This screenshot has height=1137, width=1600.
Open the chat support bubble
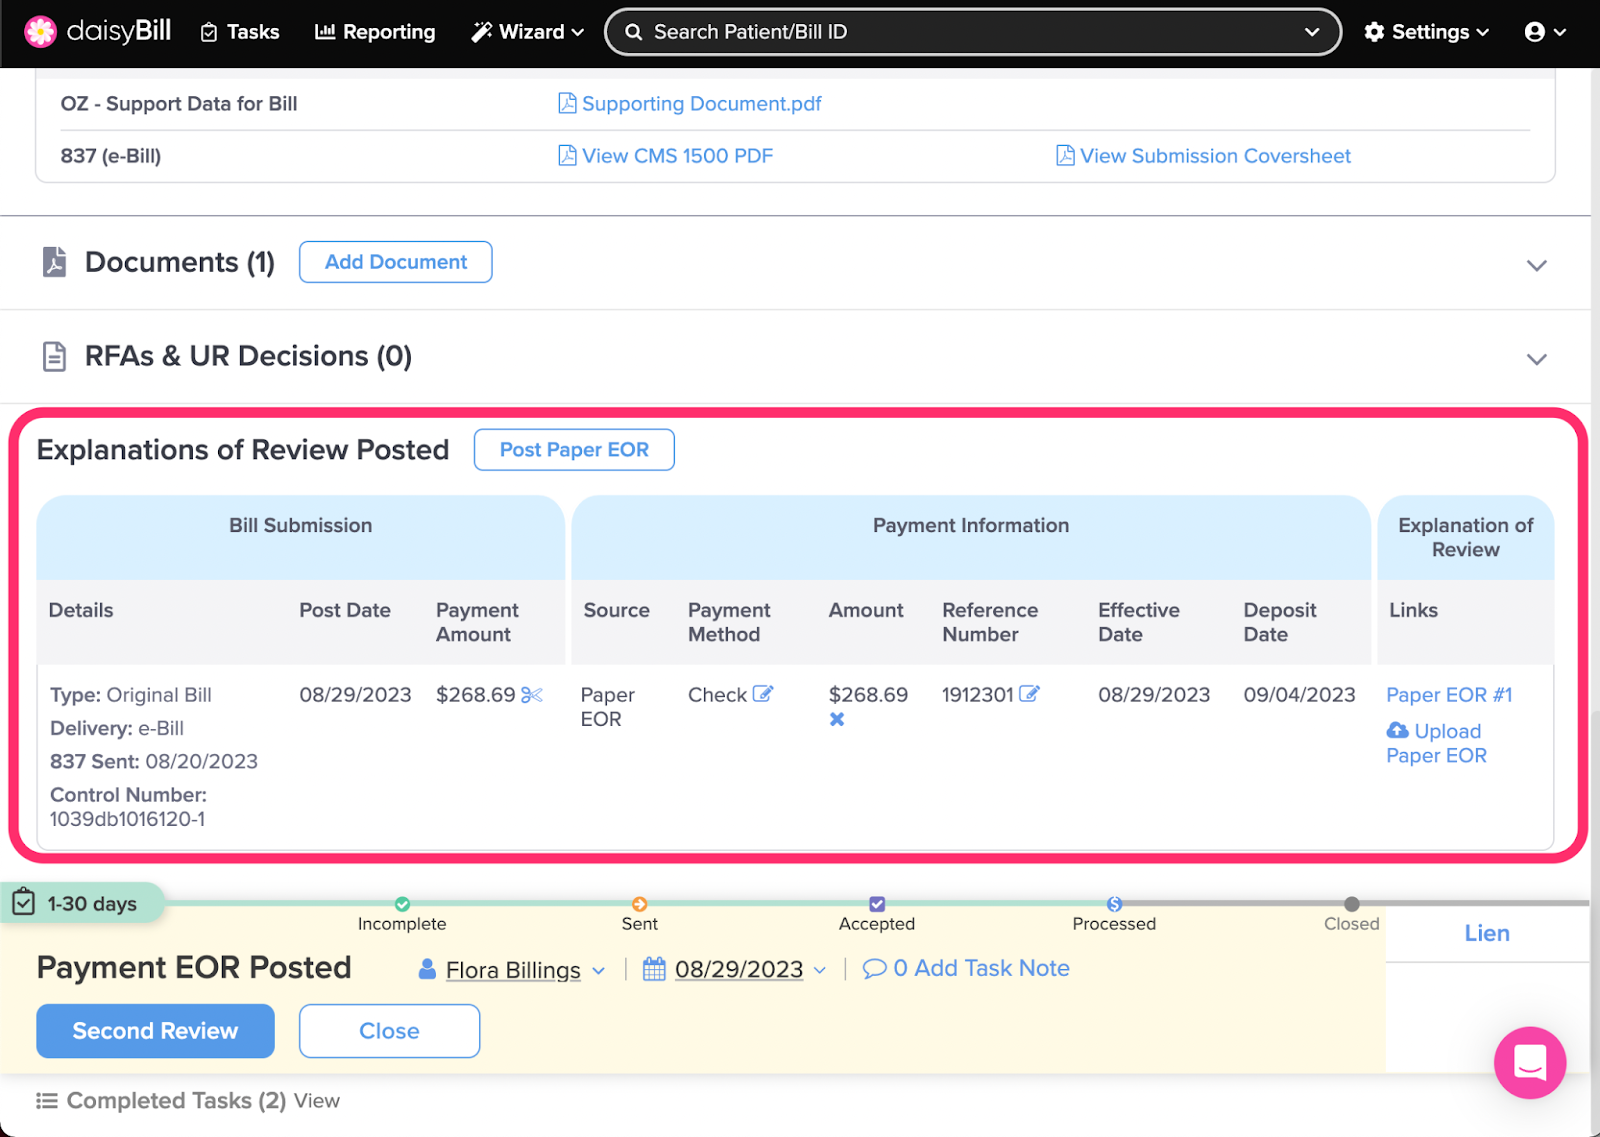point(1529,1062)
